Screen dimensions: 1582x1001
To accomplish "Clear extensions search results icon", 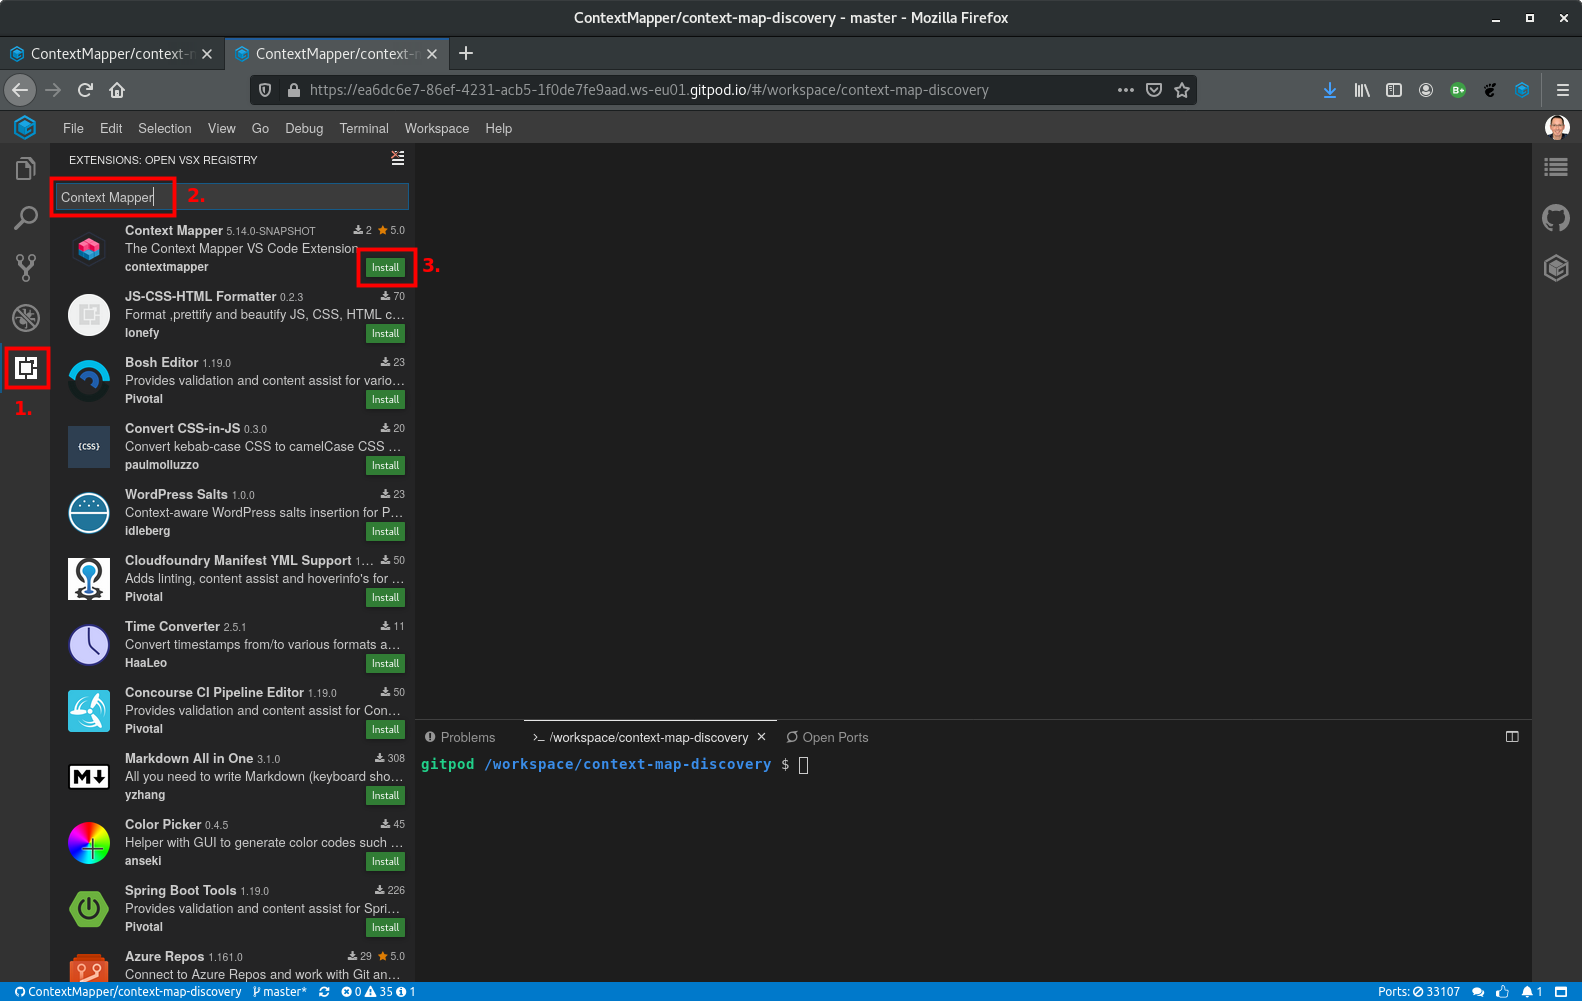I will click(397, 158).
